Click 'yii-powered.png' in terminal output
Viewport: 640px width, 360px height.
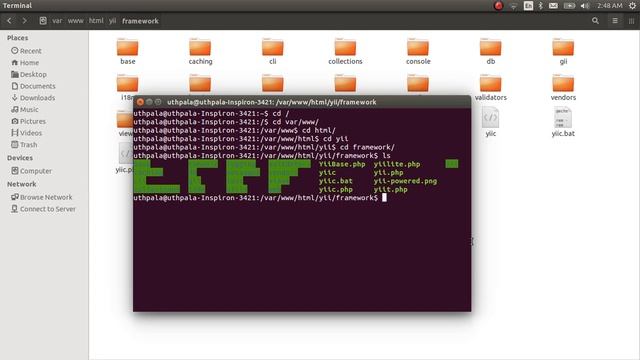click(405, 181)
